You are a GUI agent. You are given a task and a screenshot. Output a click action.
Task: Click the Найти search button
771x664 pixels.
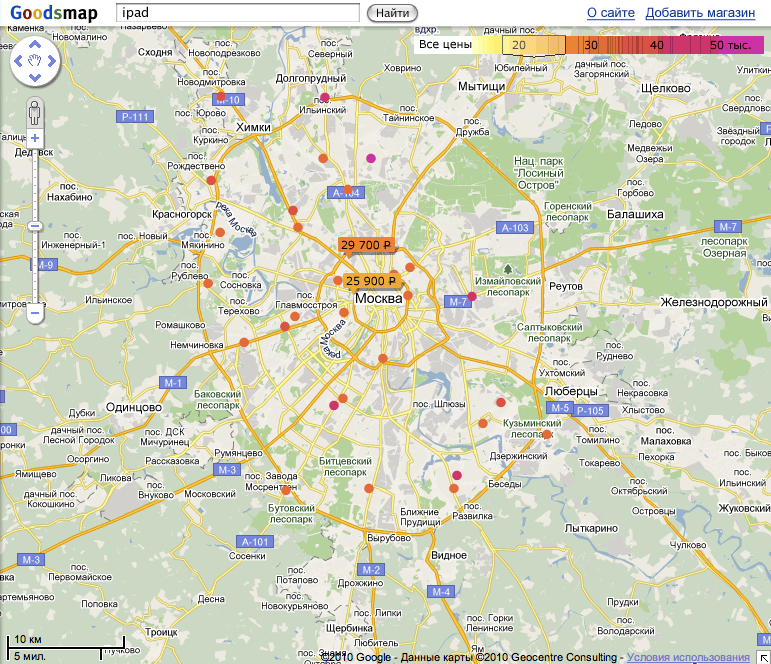click(x=394, y=13)
